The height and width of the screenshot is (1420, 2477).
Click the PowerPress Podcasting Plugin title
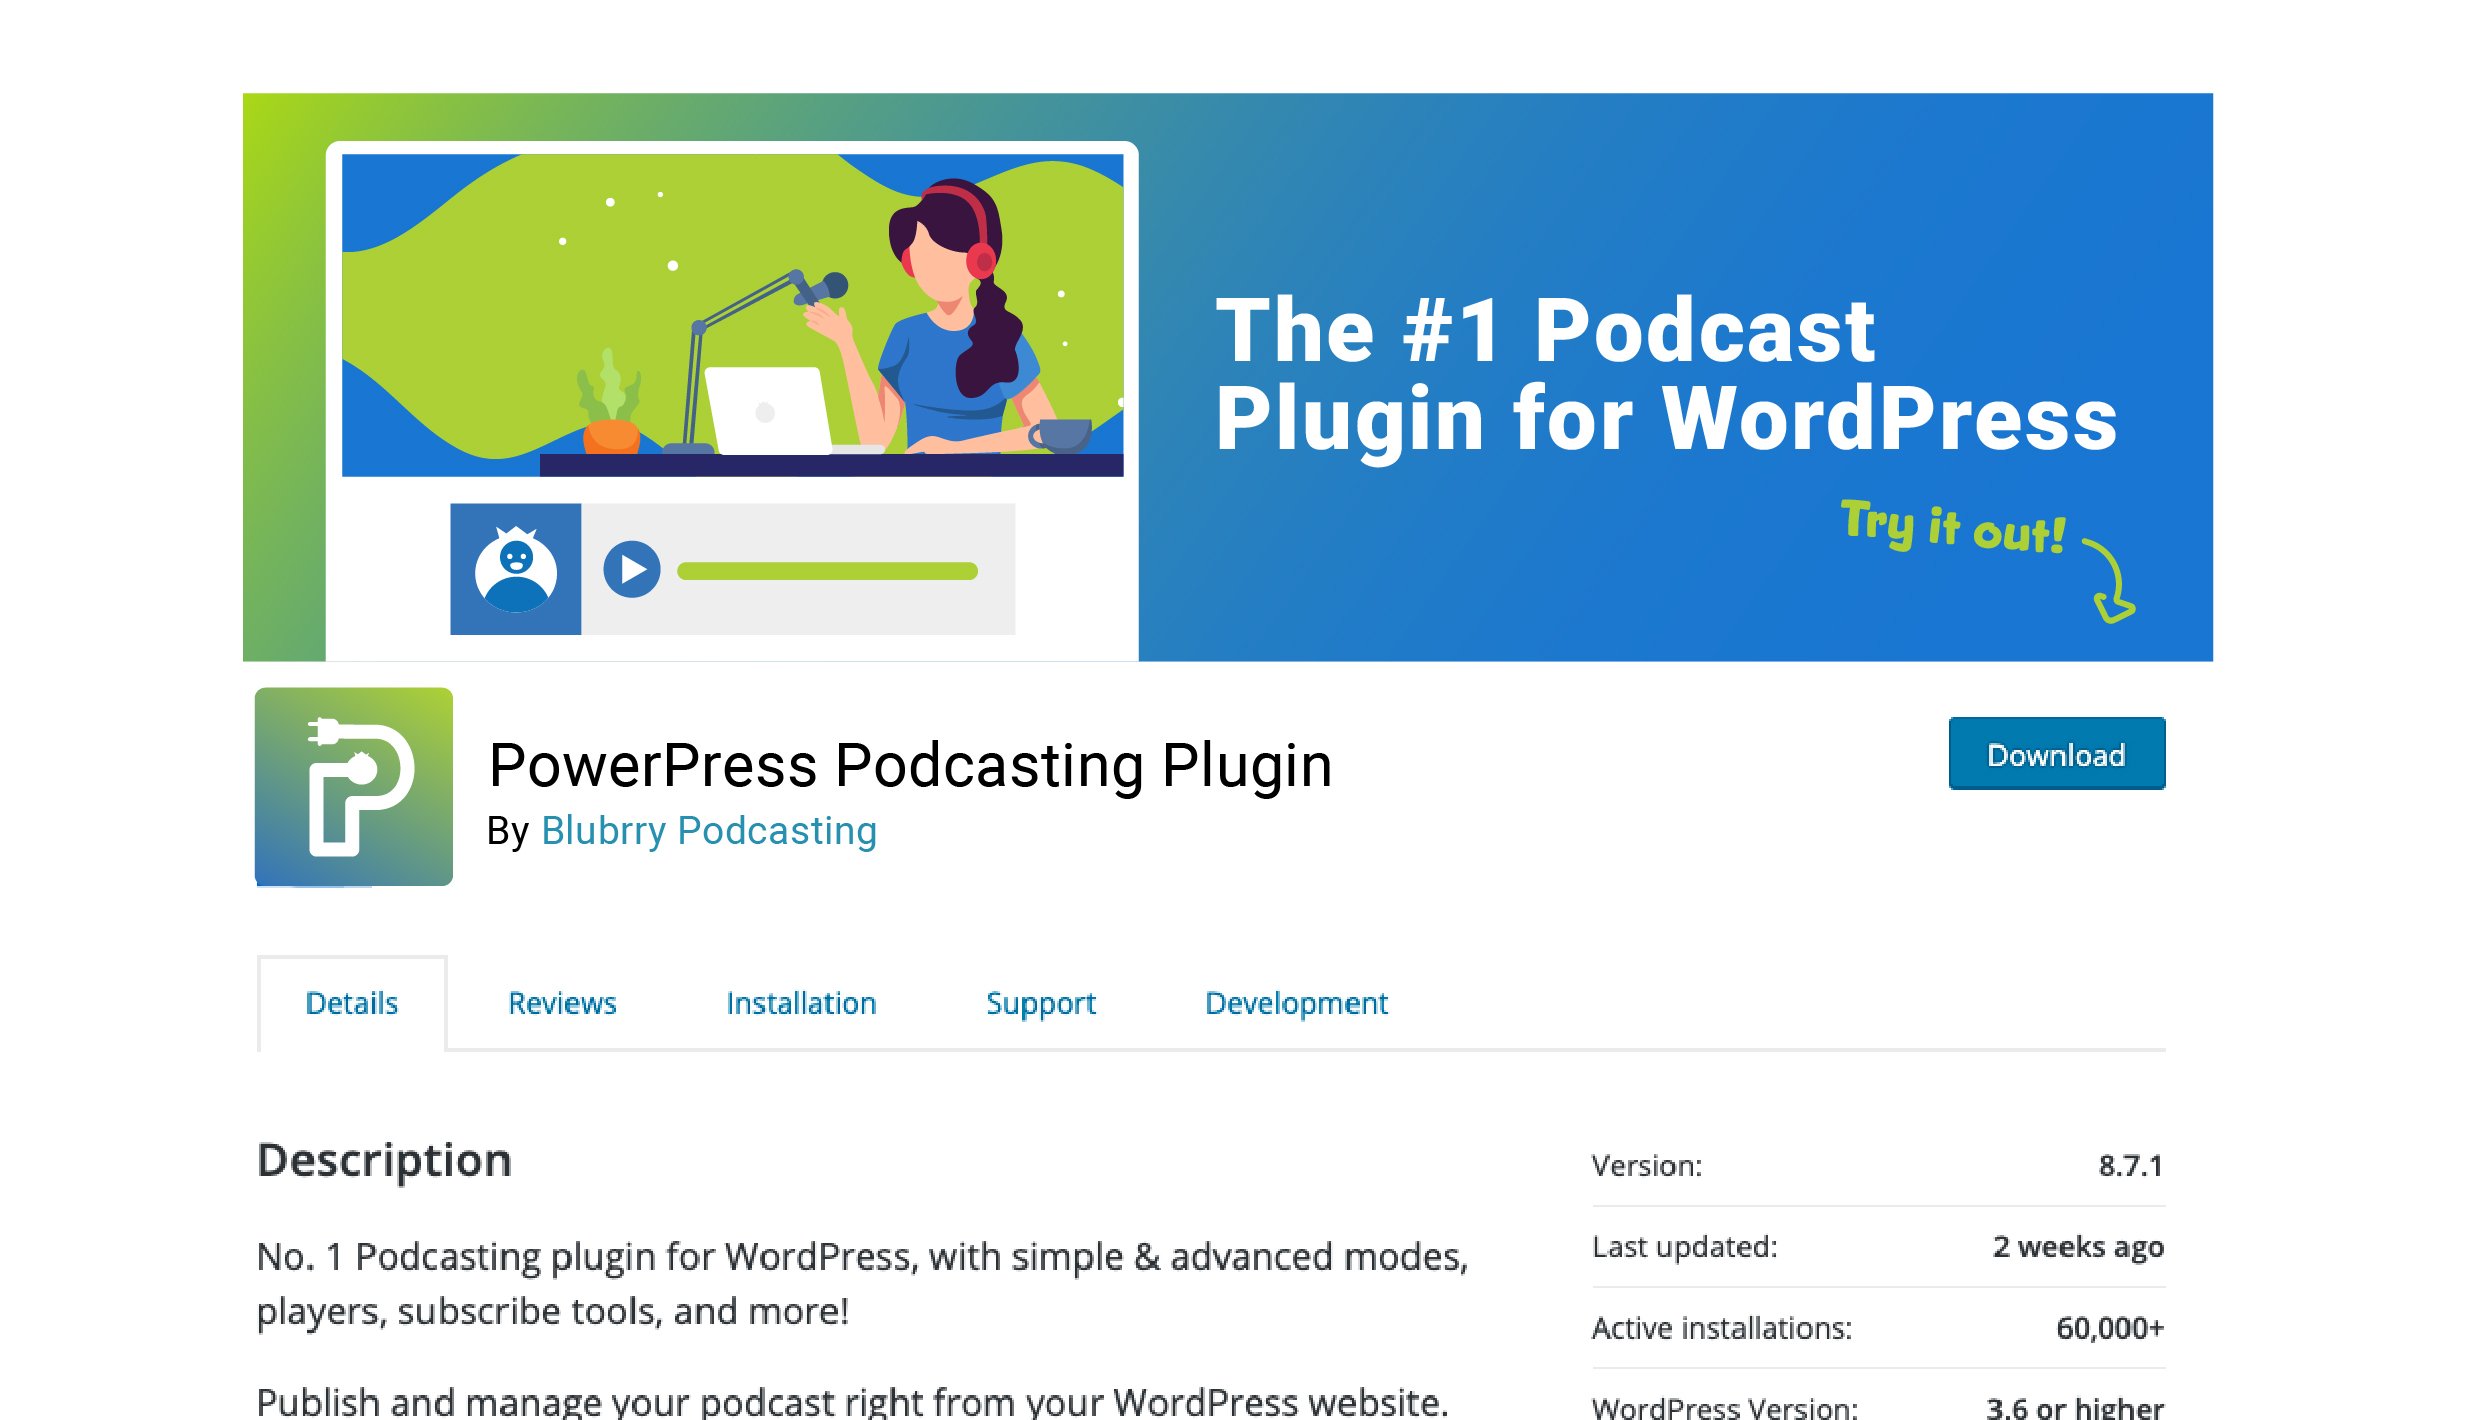[910, 766]
